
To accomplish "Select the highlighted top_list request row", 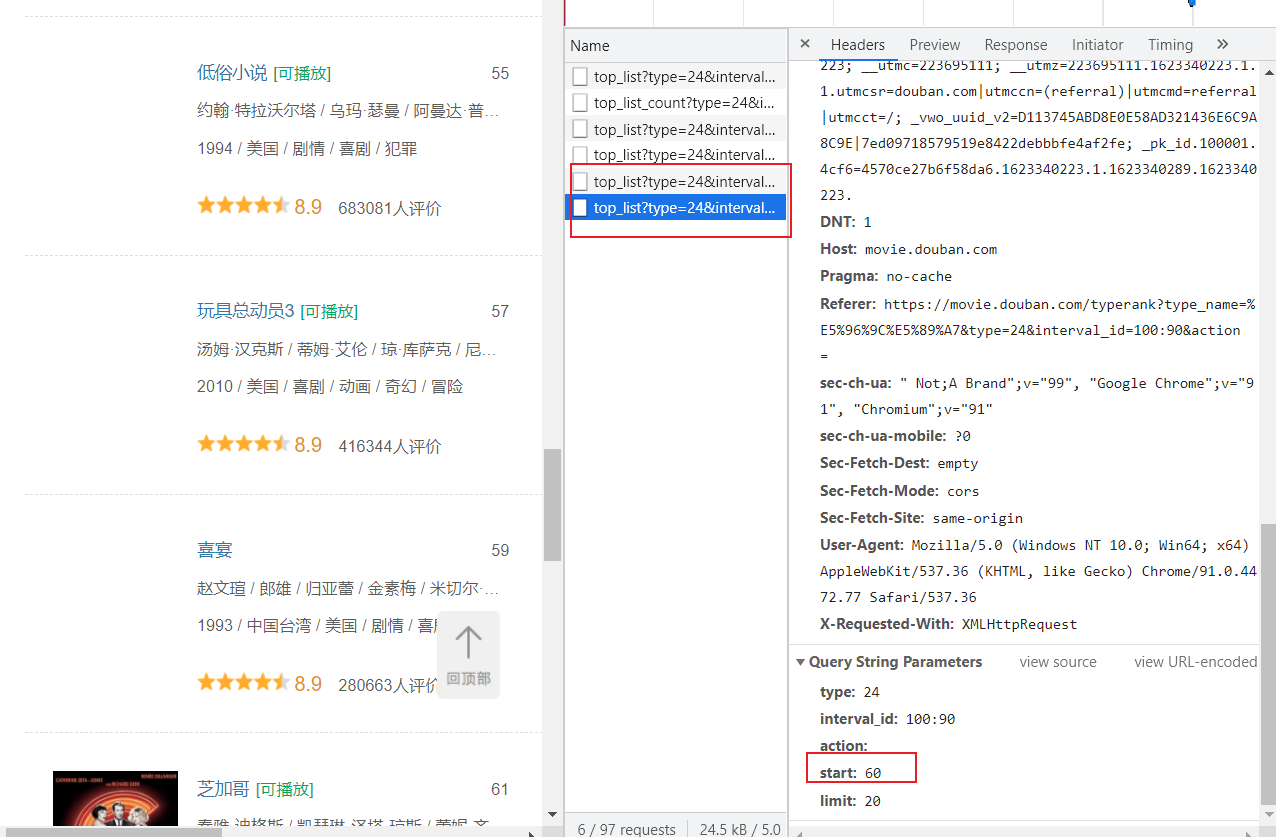I will tap(676, 207).
